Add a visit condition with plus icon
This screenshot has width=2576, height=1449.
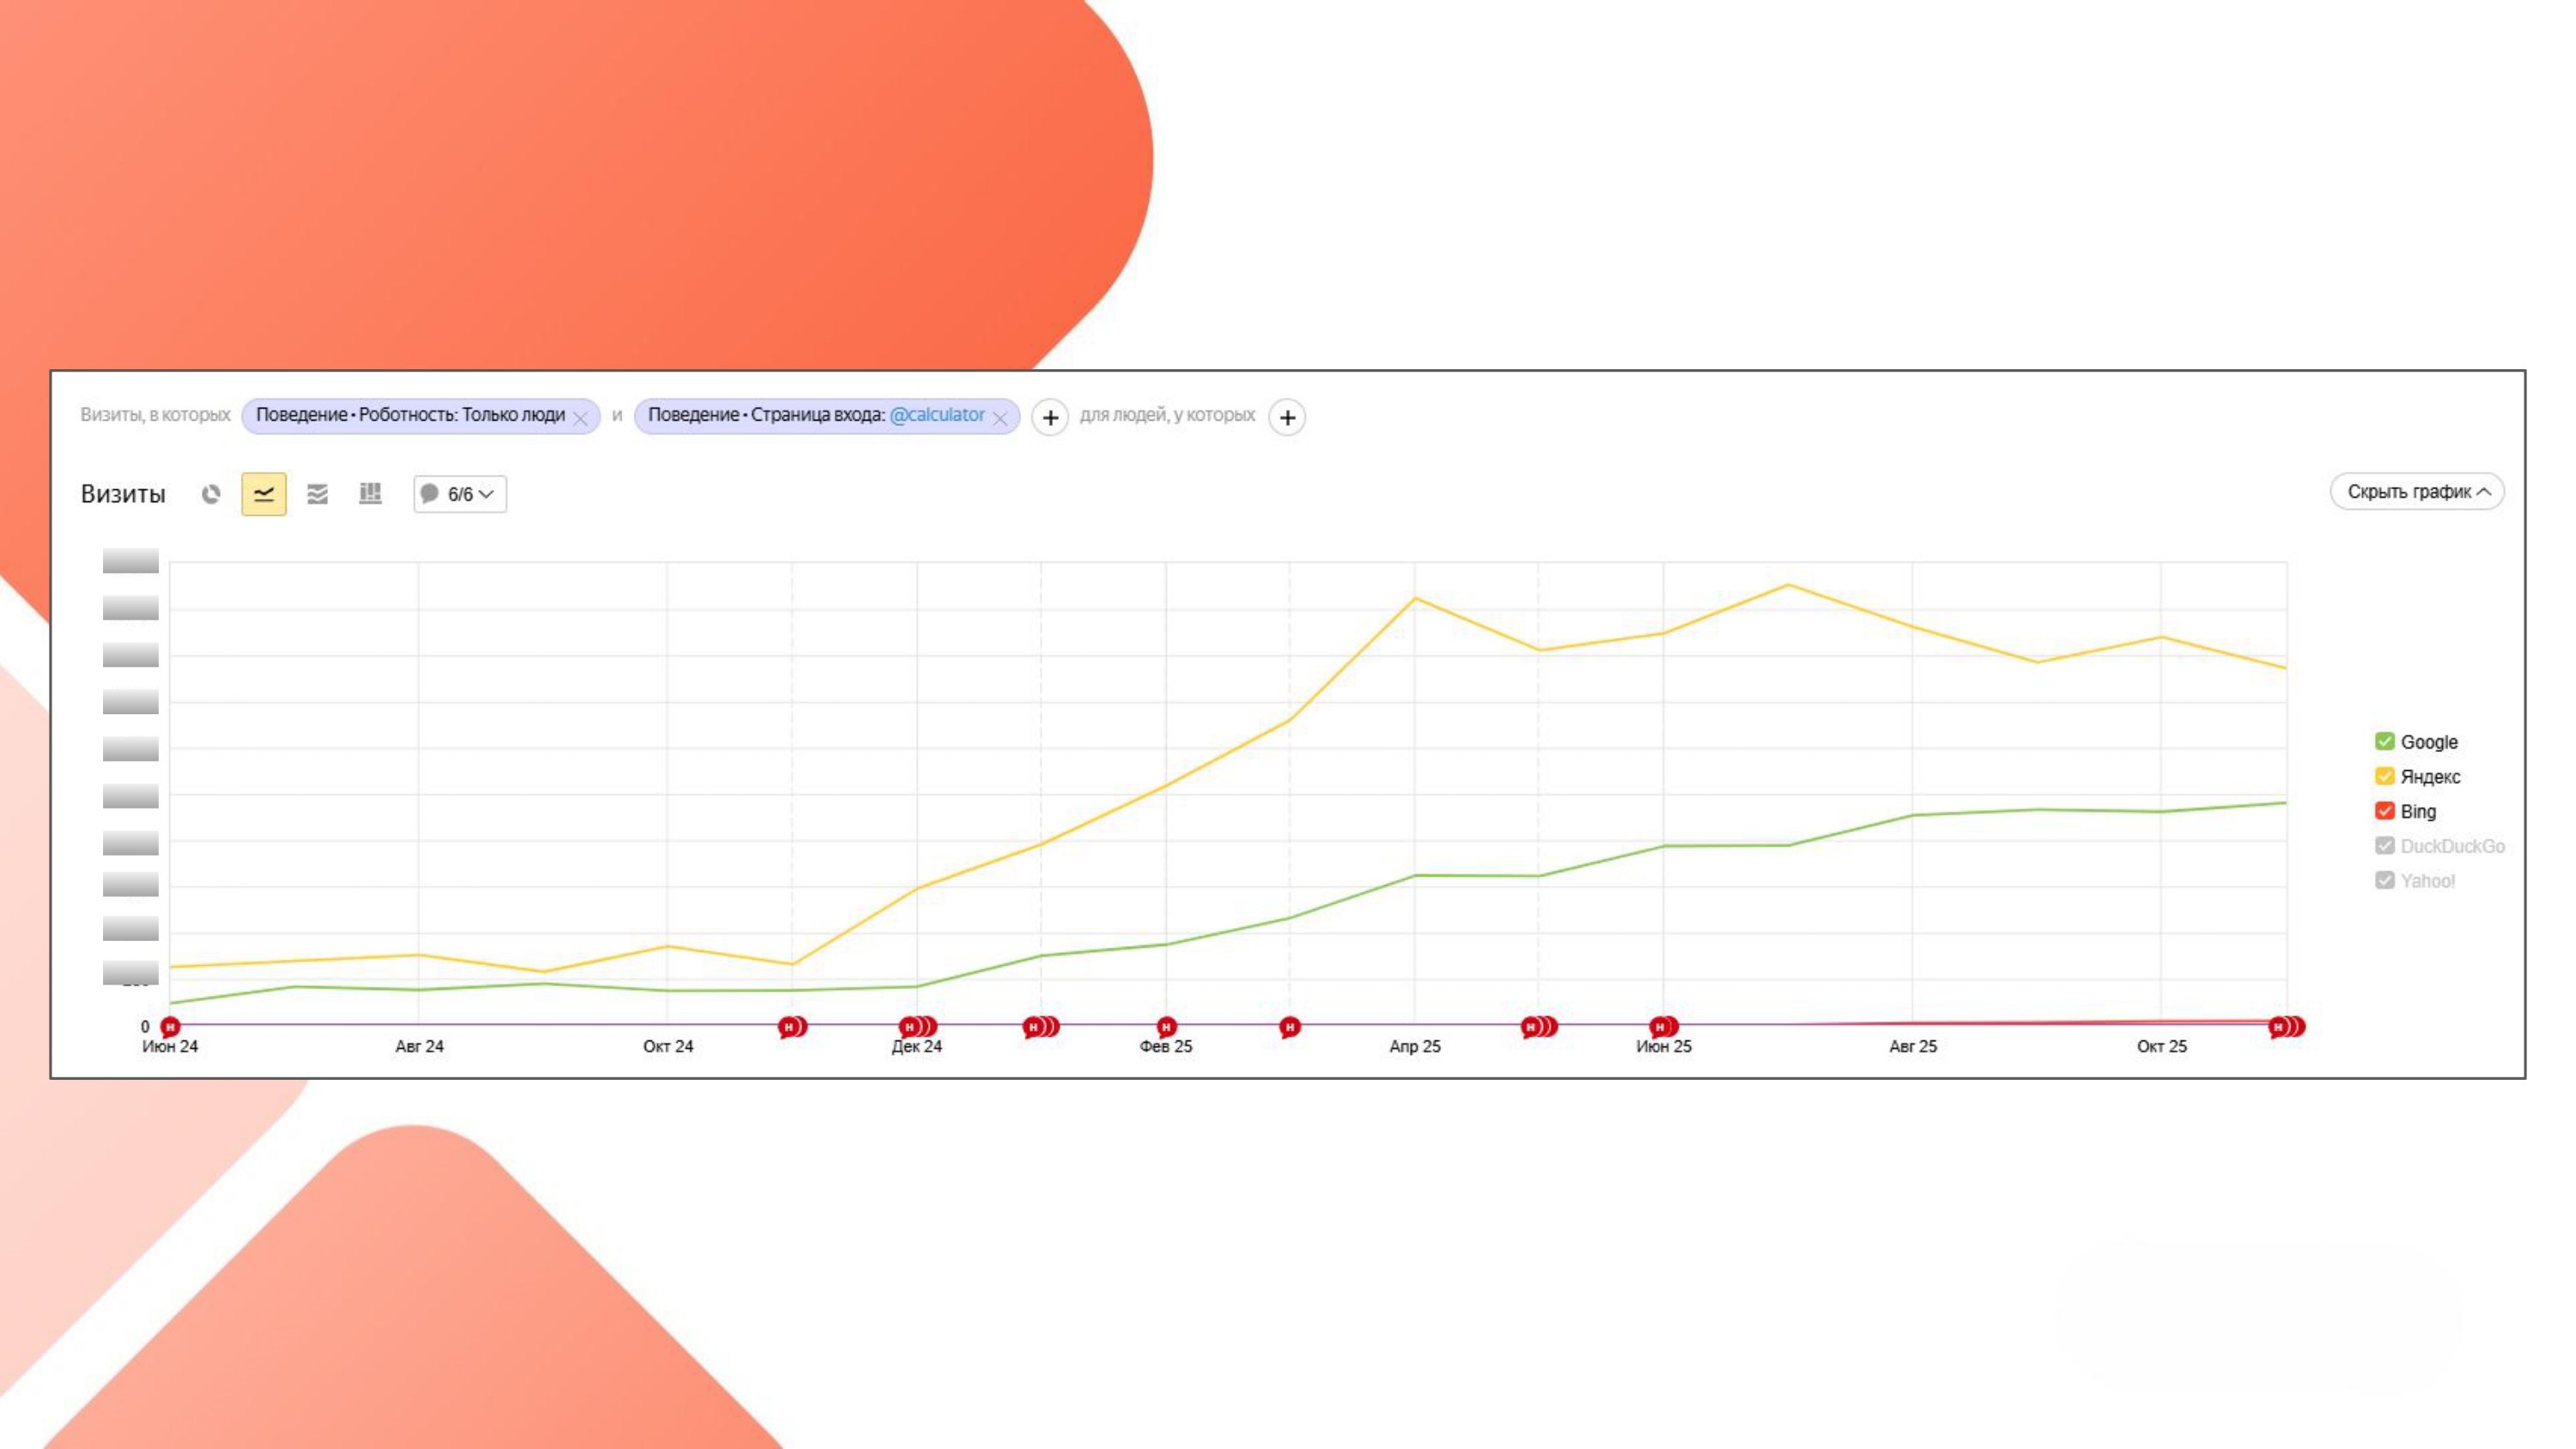pyautogui.click(x=1050, y=417)
